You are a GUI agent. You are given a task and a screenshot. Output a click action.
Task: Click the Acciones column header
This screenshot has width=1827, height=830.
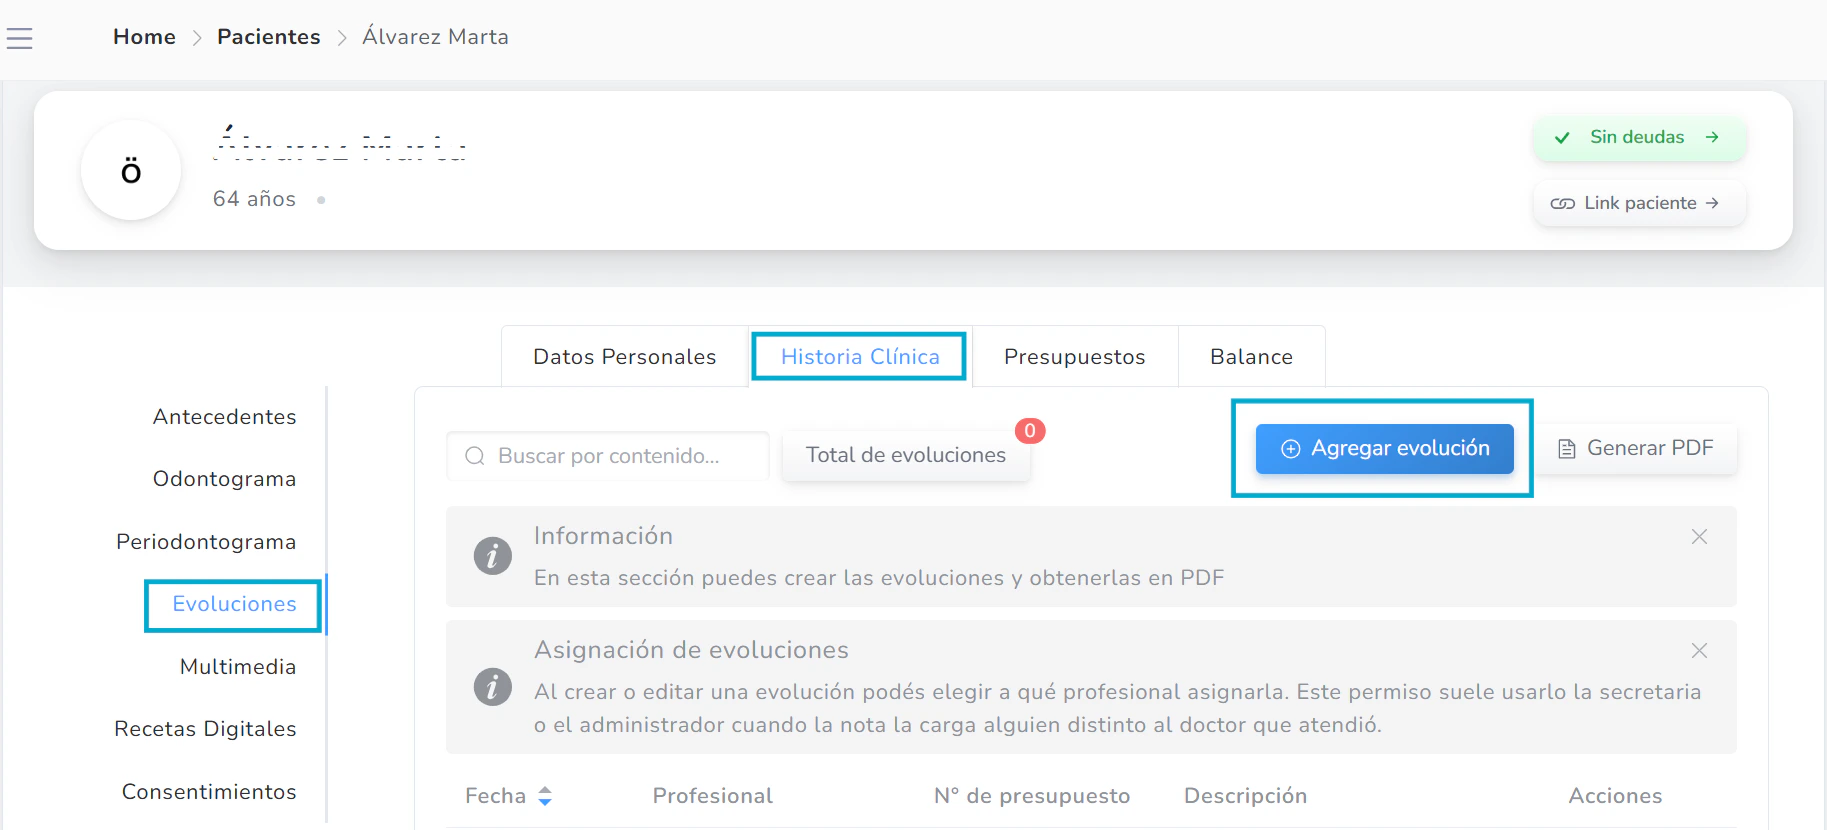pos(1615,796)
